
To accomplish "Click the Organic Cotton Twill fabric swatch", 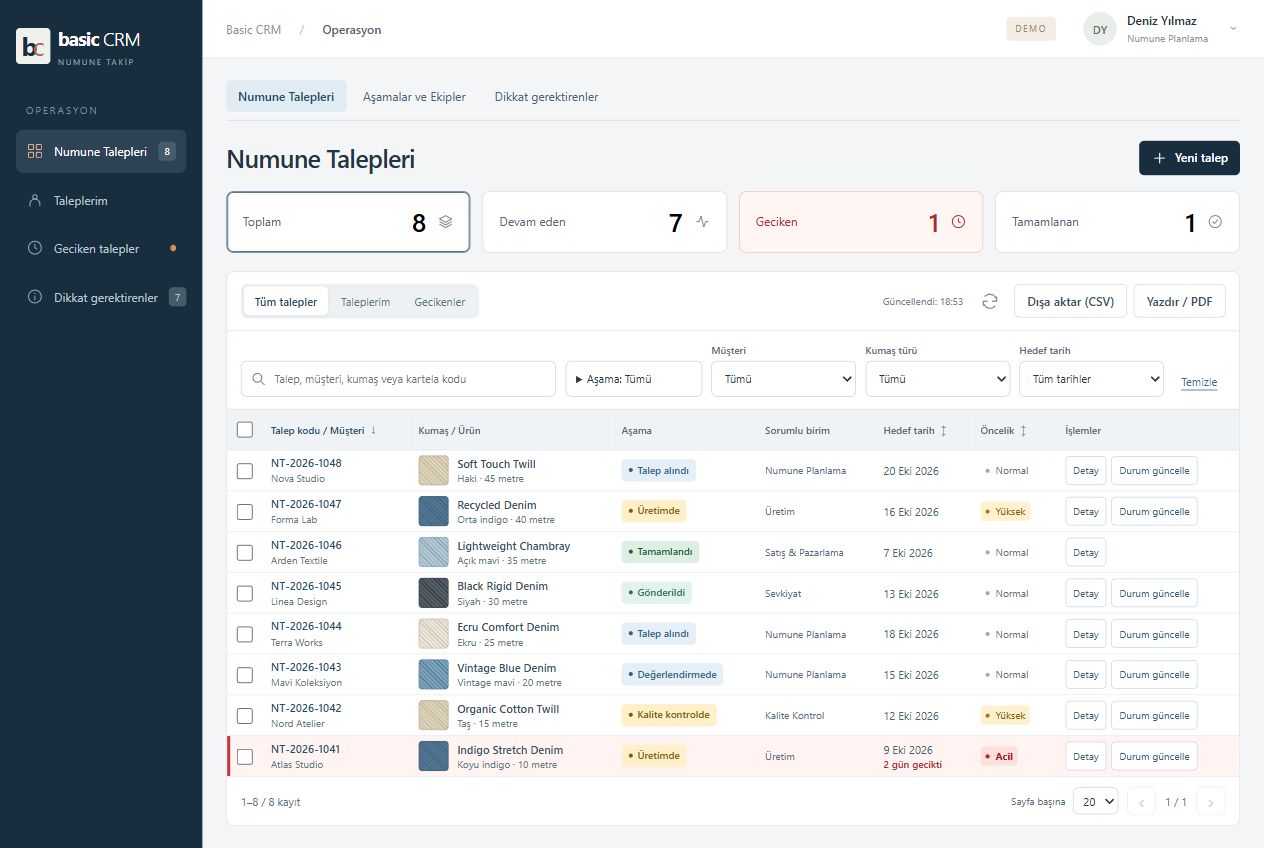I will pos(433,716).
